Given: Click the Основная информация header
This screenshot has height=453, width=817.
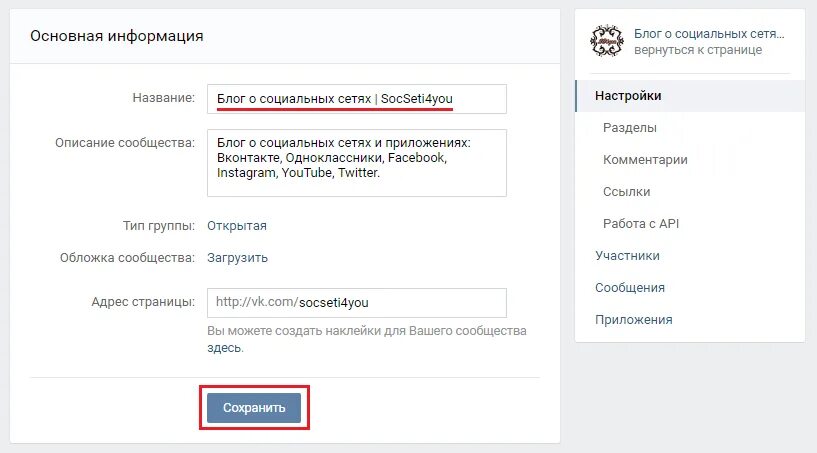Looking at the screenshot, I should (117, 36).
